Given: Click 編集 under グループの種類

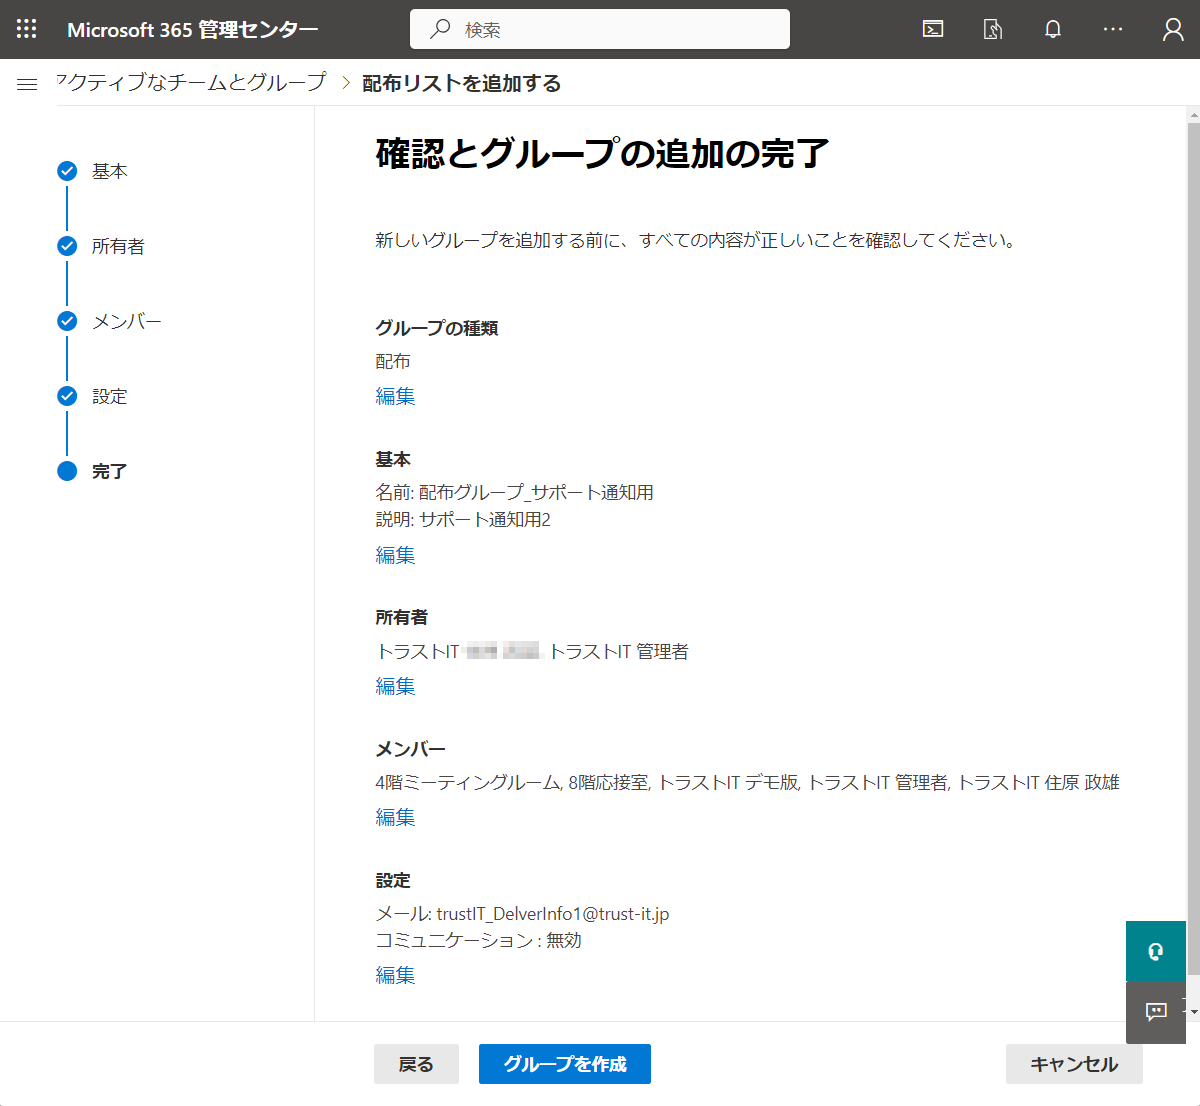Looking at the screenshot, I should (x=395, y=396).
